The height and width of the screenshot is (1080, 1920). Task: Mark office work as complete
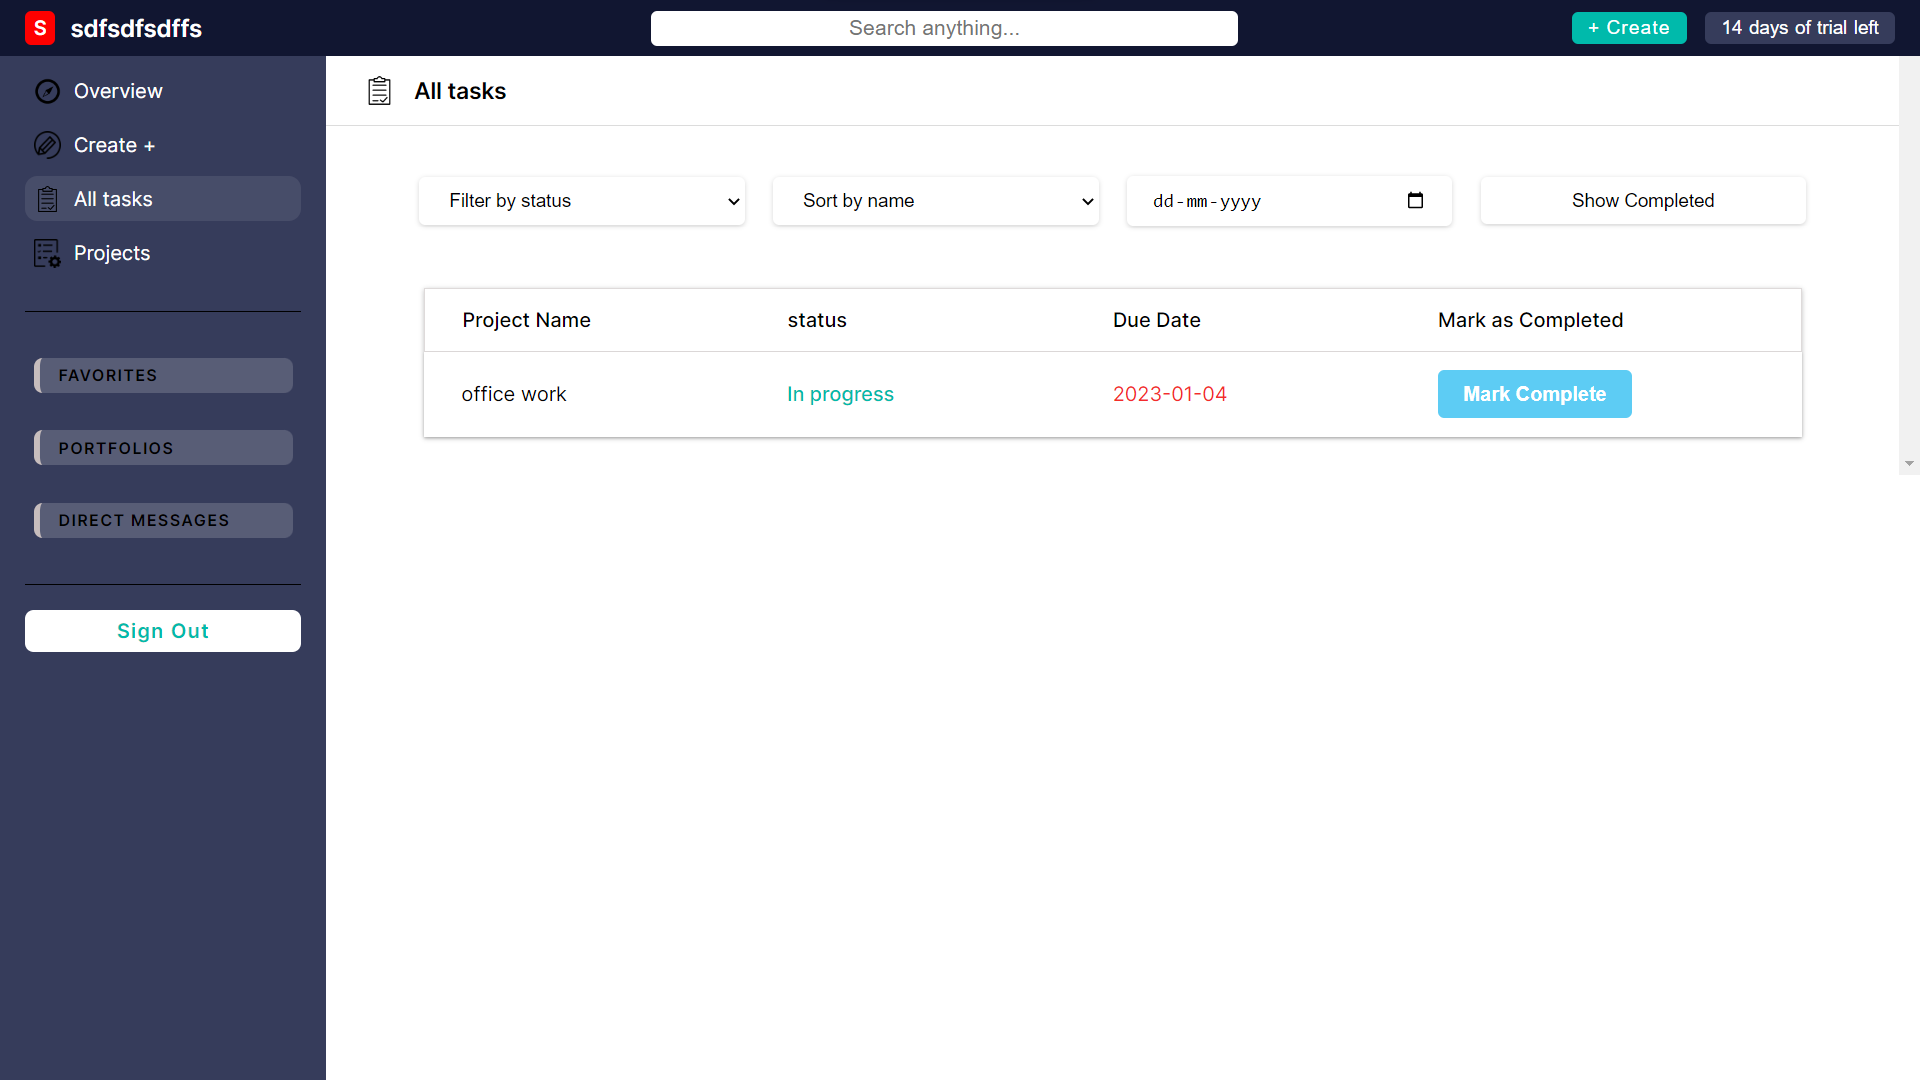pos(1534,394)
